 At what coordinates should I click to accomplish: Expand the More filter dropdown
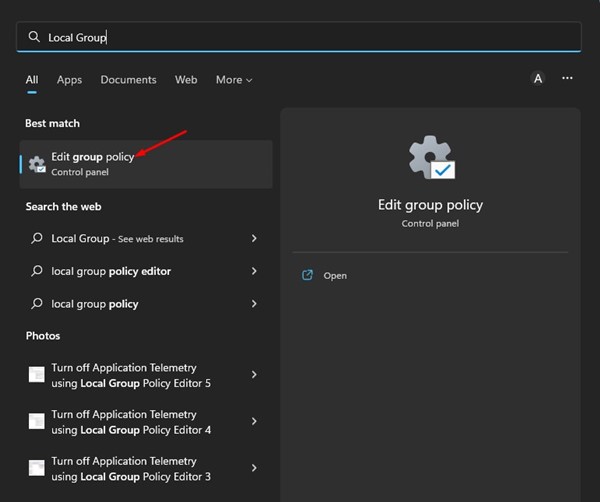234,80
